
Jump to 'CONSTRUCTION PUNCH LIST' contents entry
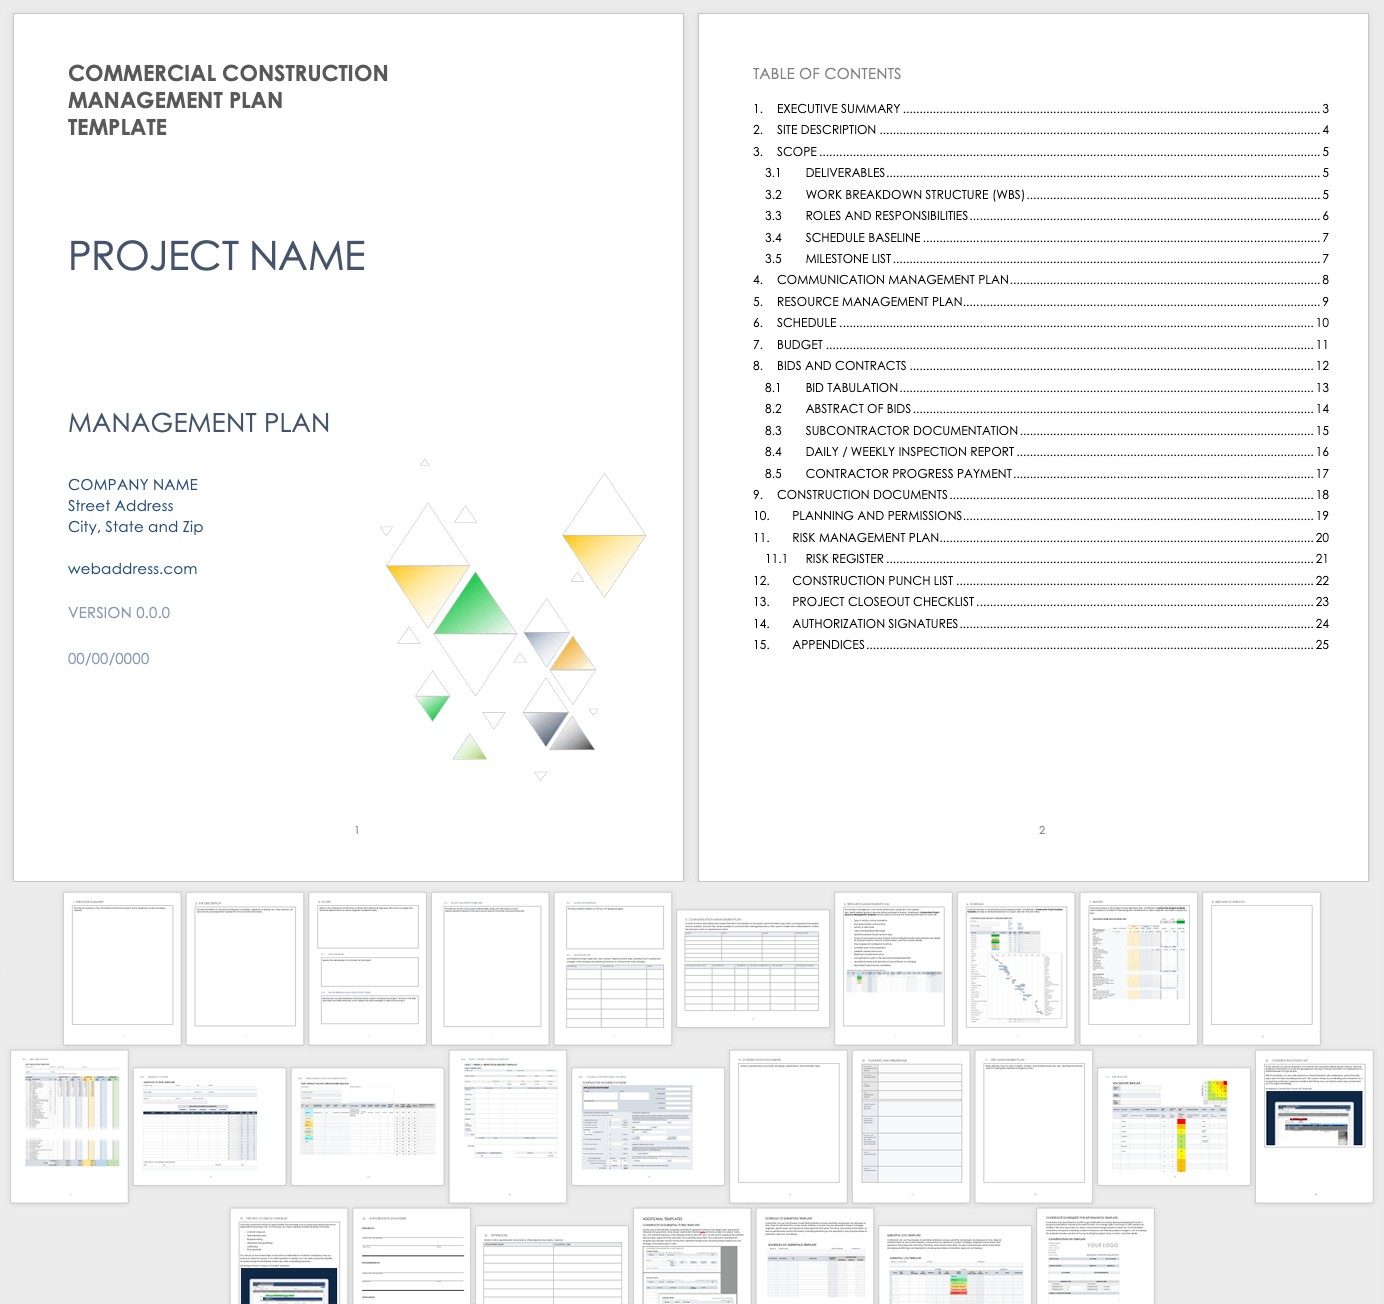(1041, 581)
